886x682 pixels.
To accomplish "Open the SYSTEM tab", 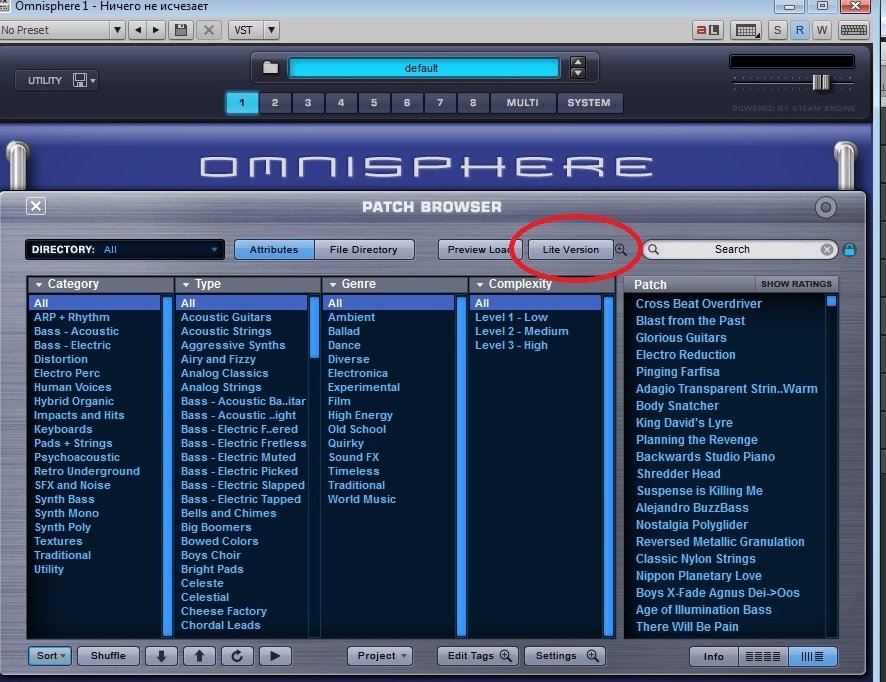I will (589, 103).
